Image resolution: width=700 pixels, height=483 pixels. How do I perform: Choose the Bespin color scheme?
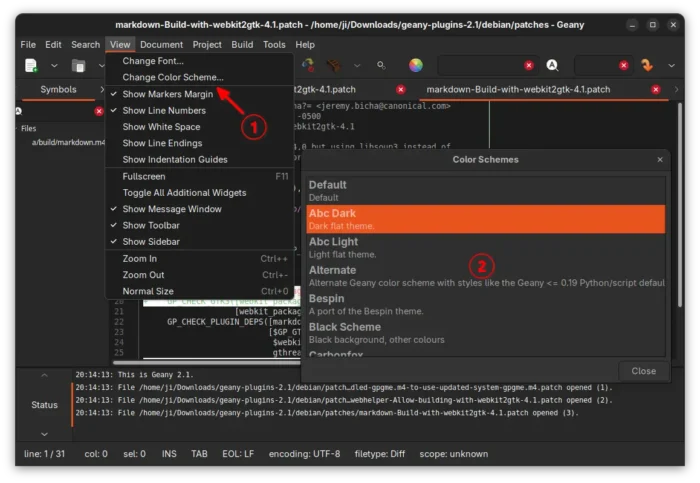pos(486,304)
